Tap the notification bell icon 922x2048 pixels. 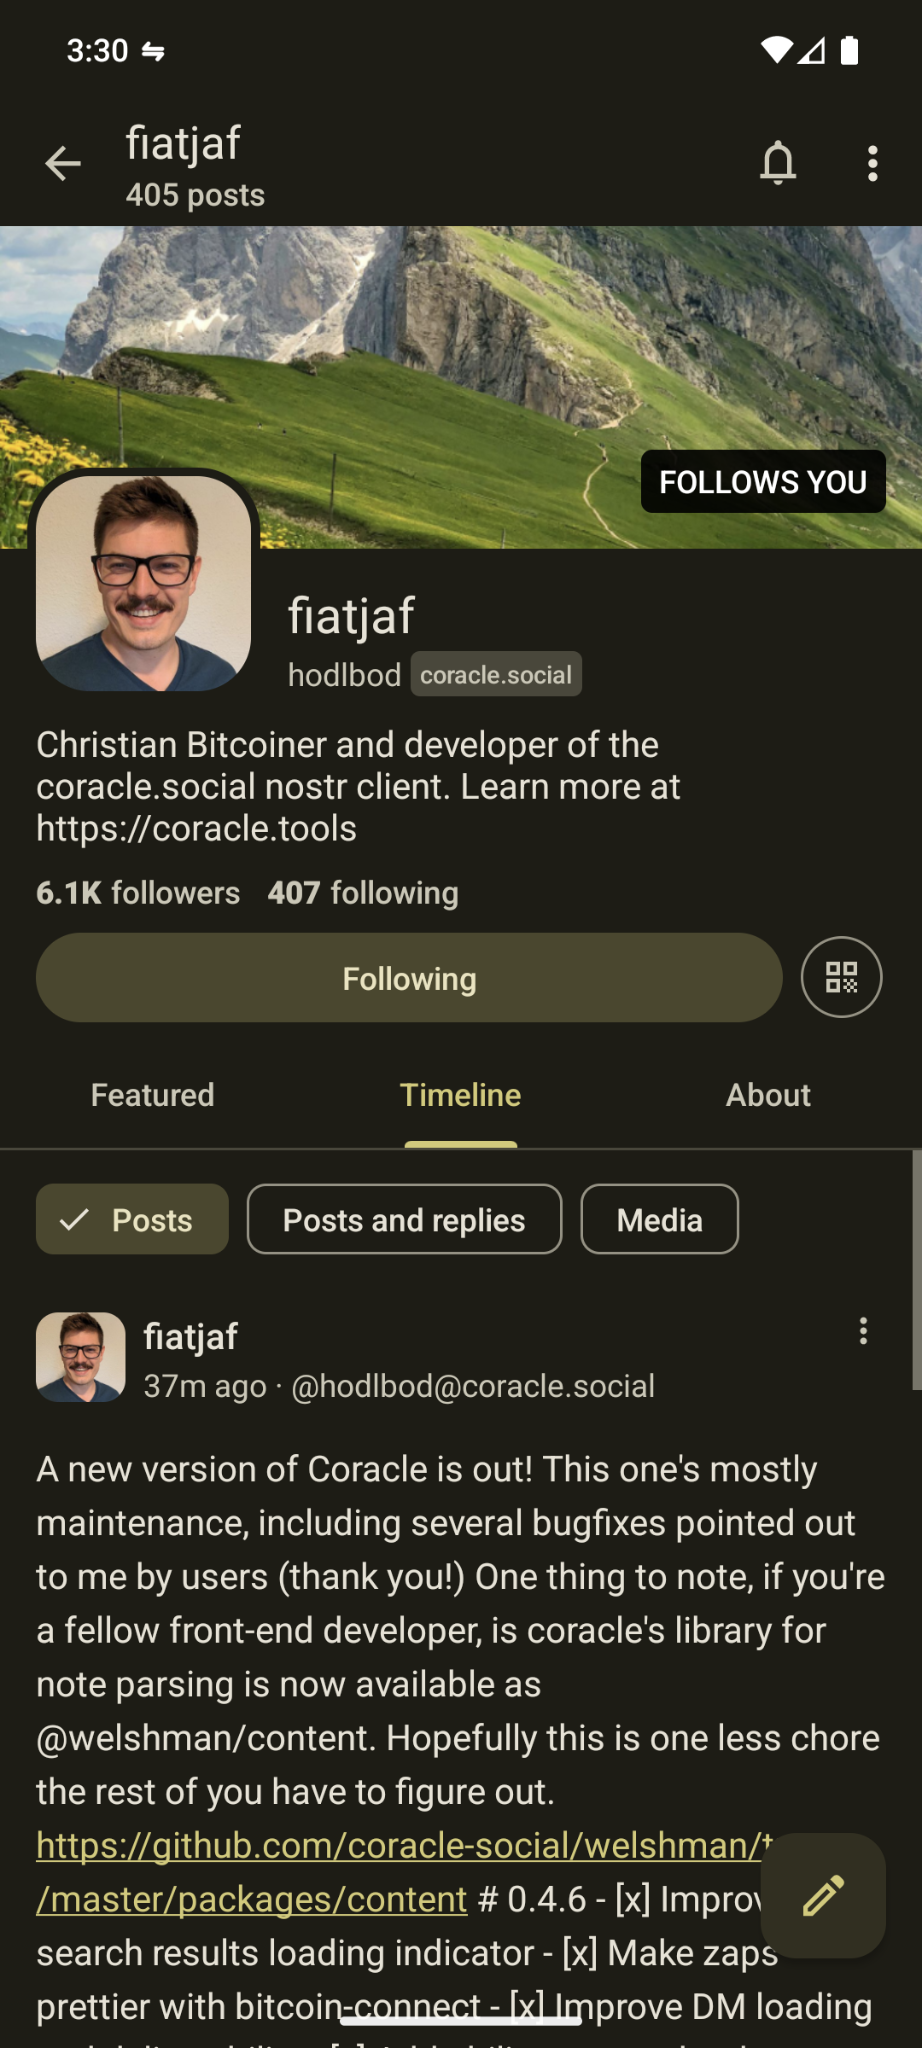tap(778, 163)
